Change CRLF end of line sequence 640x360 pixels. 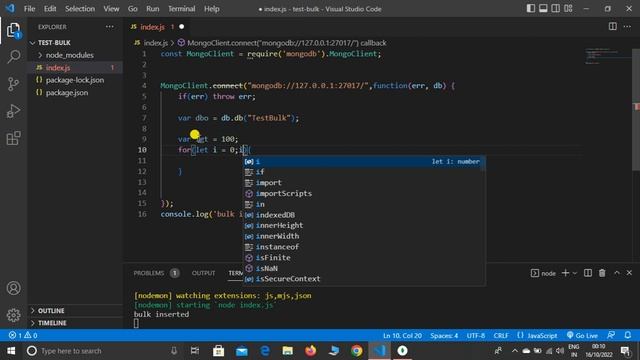[x=501, y=335]
